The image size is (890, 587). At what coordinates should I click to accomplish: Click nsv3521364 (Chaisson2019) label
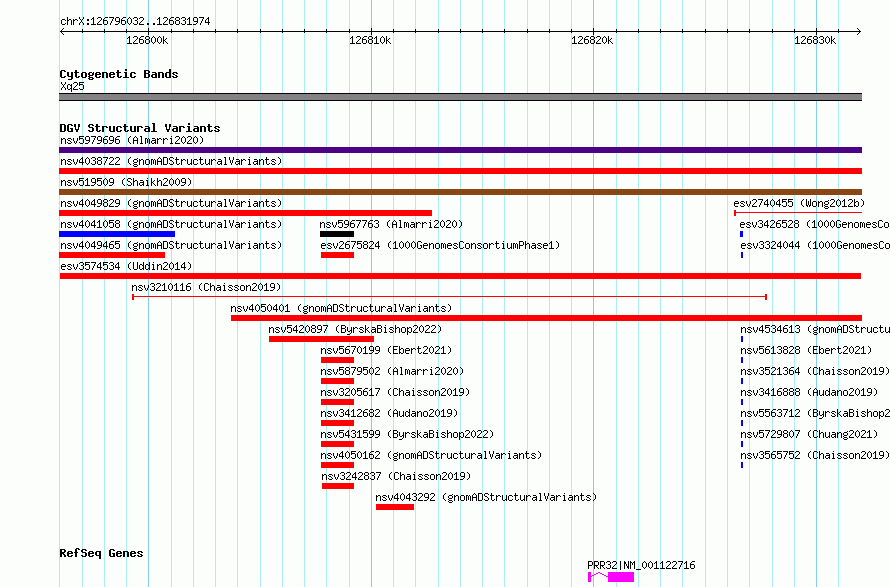[815, 371]
